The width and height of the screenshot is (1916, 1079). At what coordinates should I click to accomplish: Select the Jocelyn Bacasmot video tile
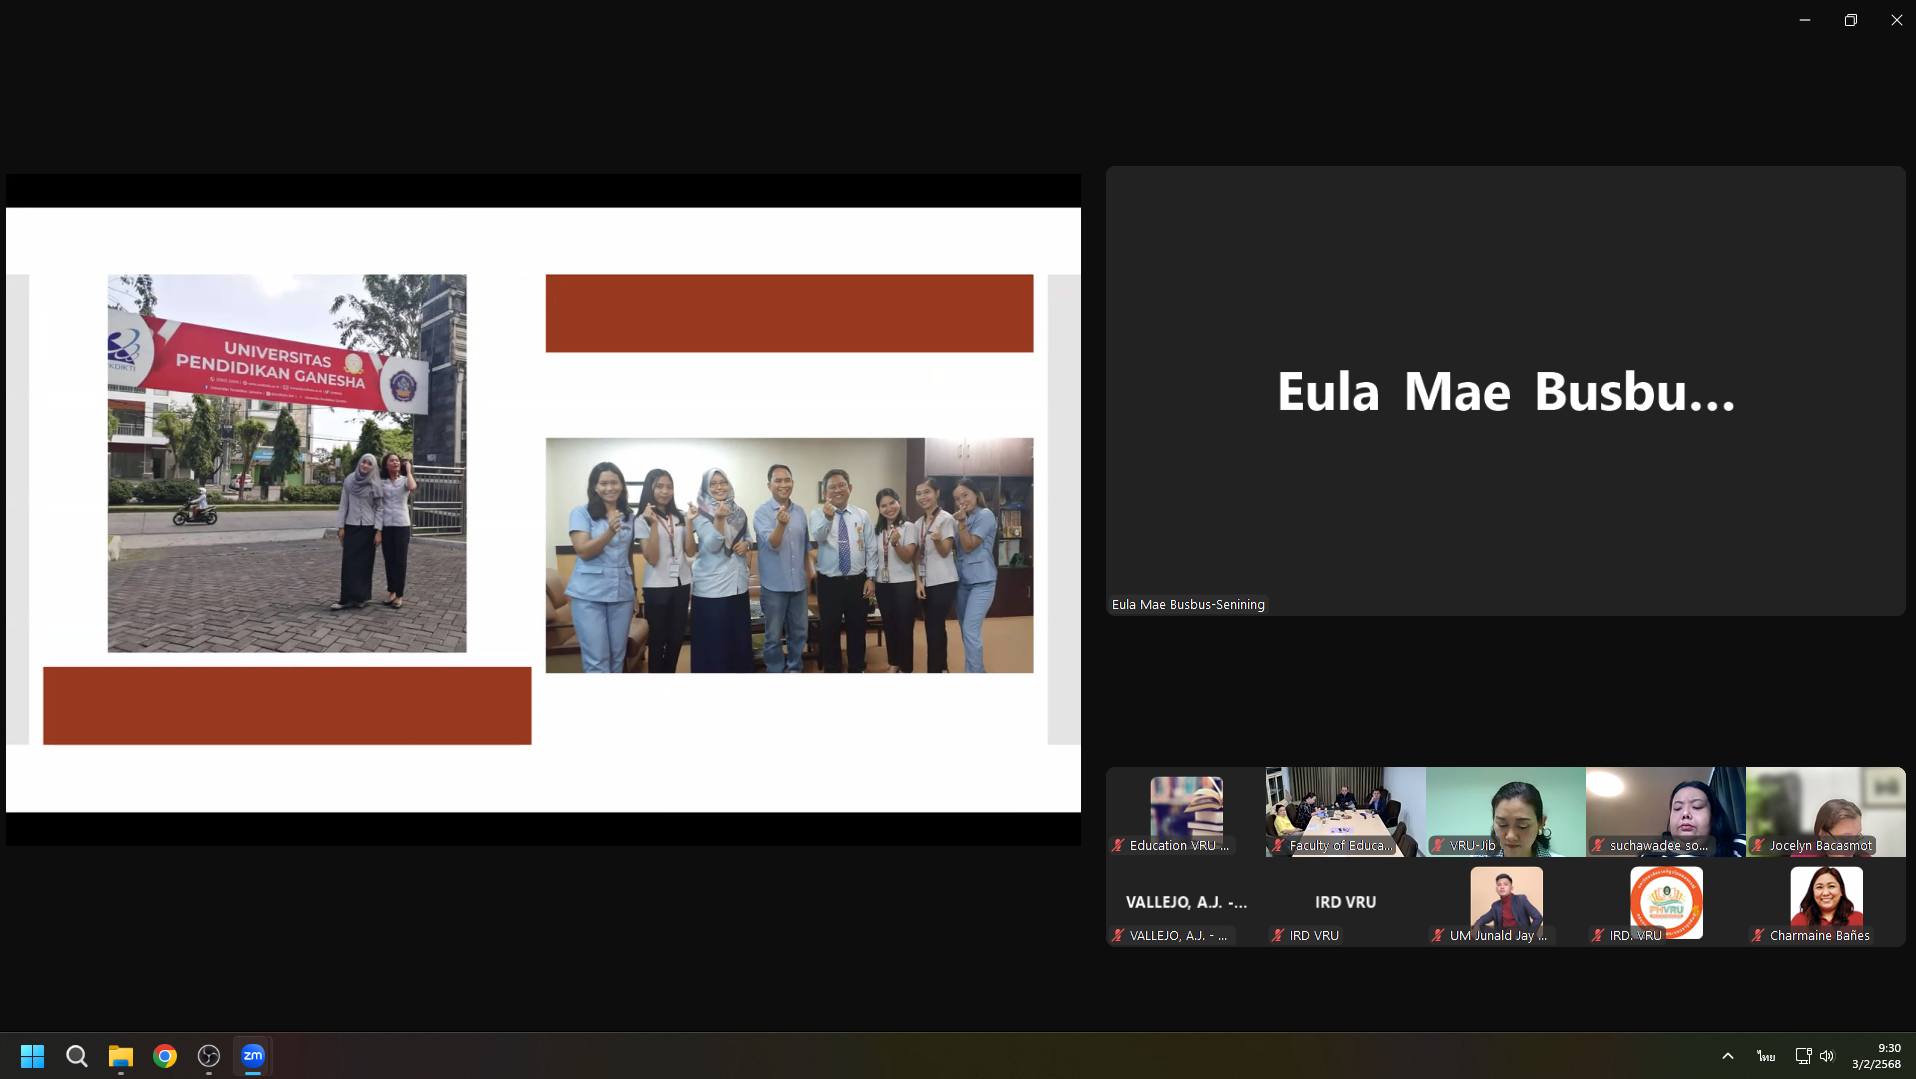(x=1826, y=810)
